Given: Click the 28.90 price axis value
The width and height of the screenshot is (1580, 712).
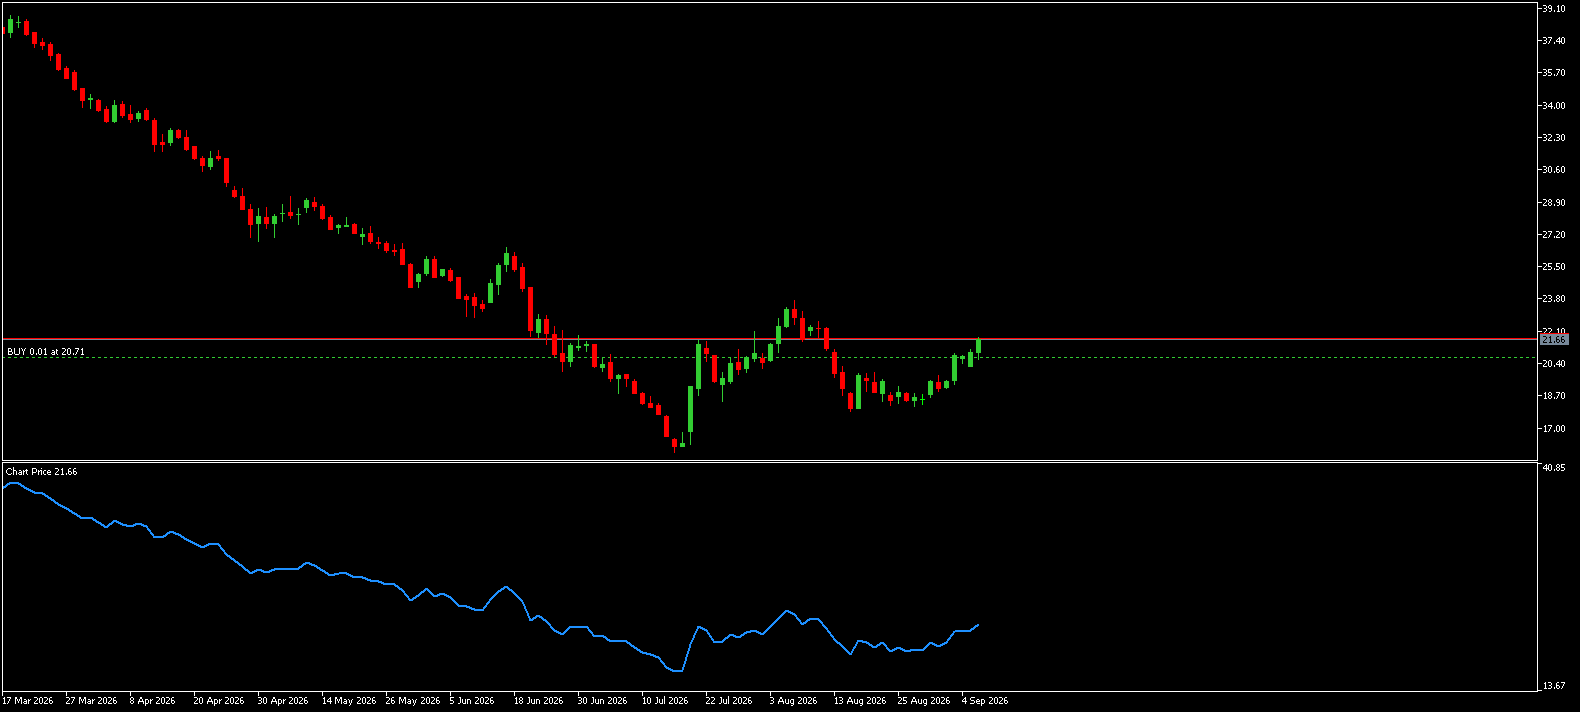Looking at the screenshot, I should [x=1554, y=203].
